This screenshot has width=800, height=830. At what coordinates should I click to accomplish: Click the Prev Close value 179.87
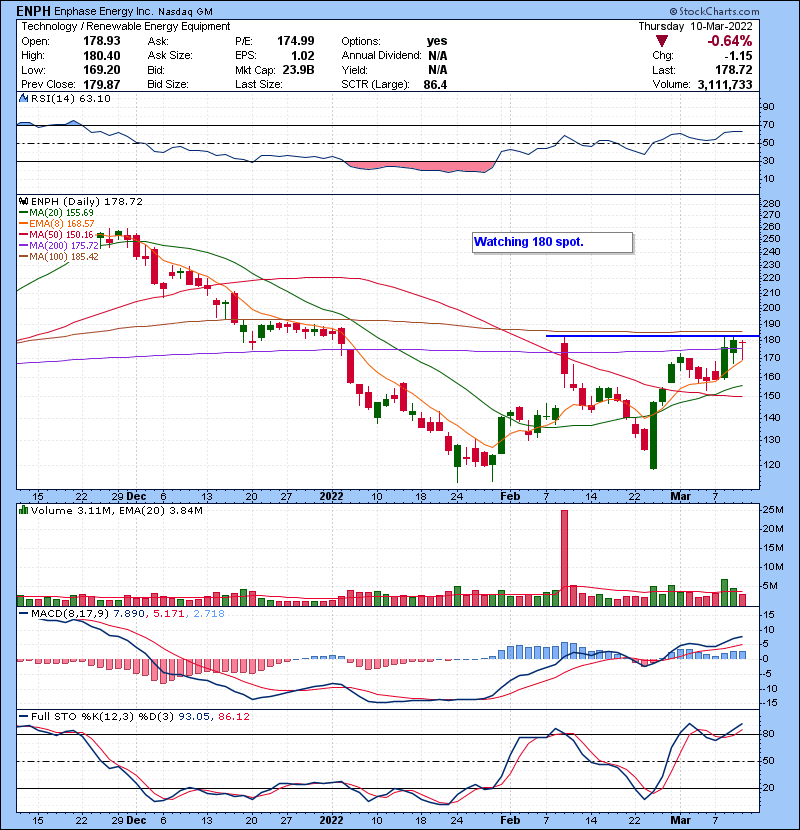pyautogui.click(x=102, y=84)
